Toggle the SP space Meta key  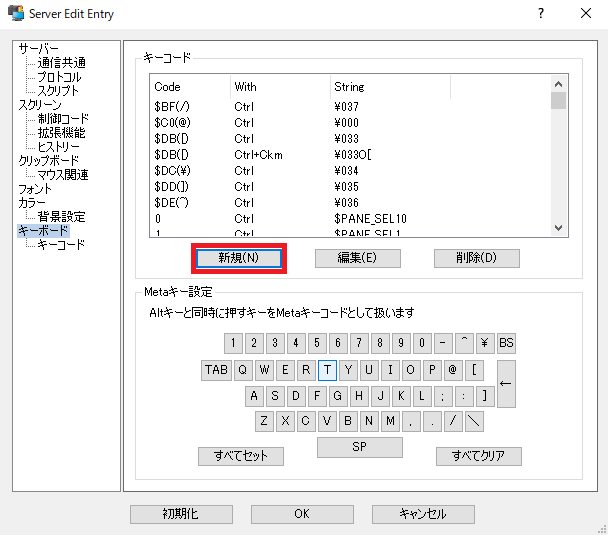(x=360, y=447)
